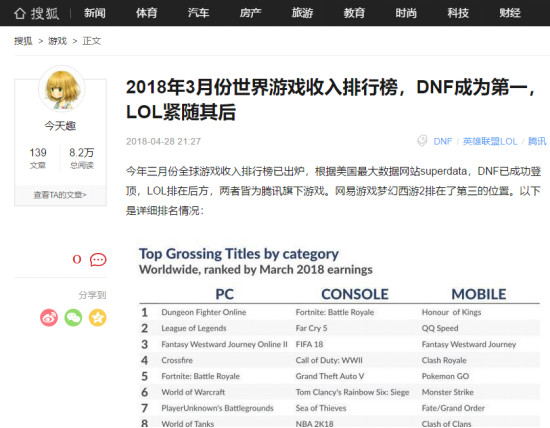Select 时尚 in the top navigation

[x=406, y=13]
